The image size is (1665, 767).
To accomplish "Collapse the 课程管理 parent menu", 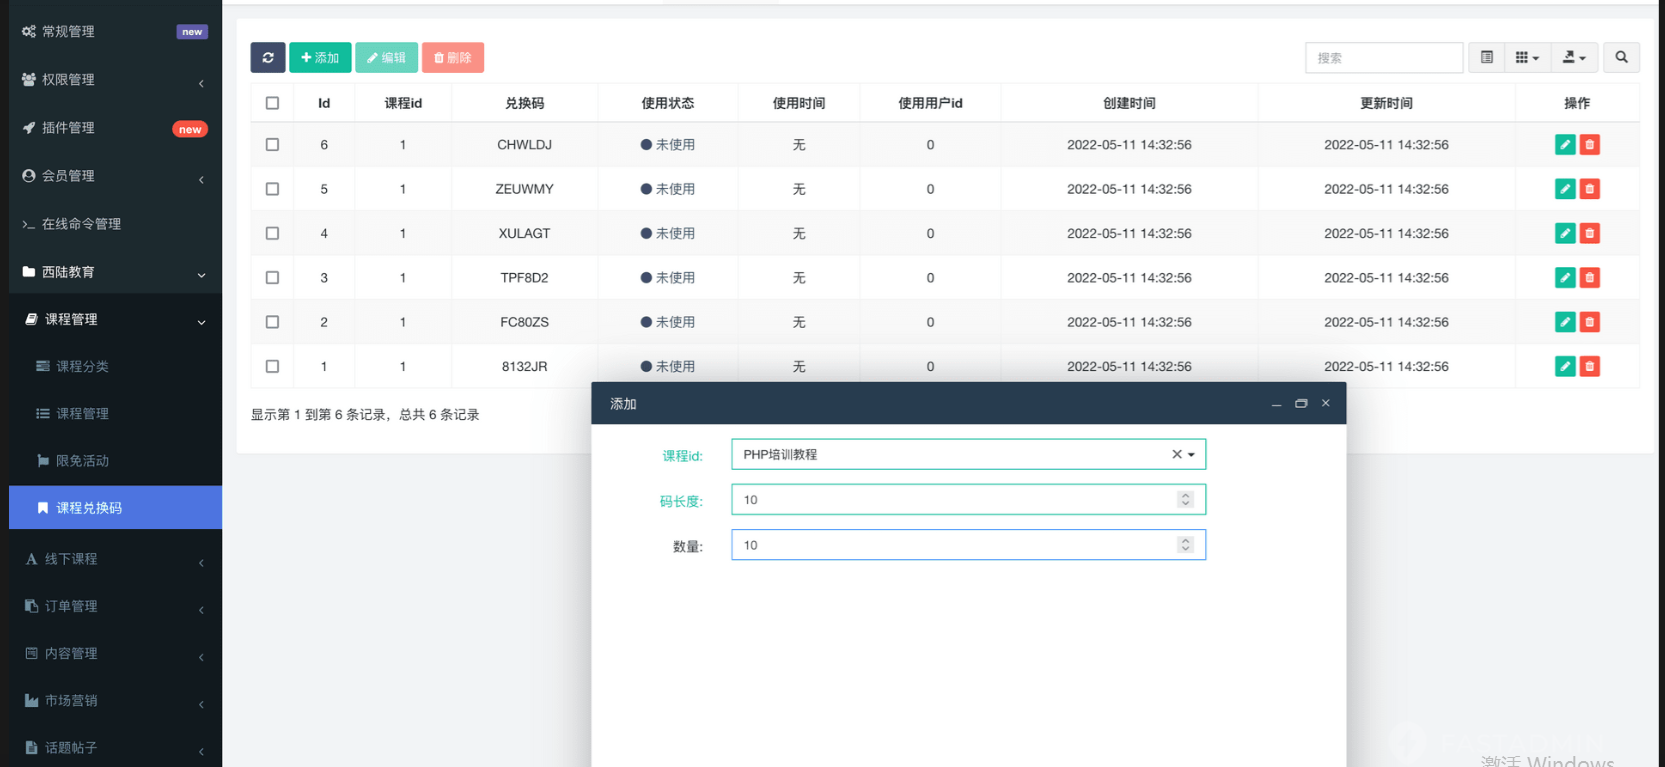I will (x=115, y=320).
